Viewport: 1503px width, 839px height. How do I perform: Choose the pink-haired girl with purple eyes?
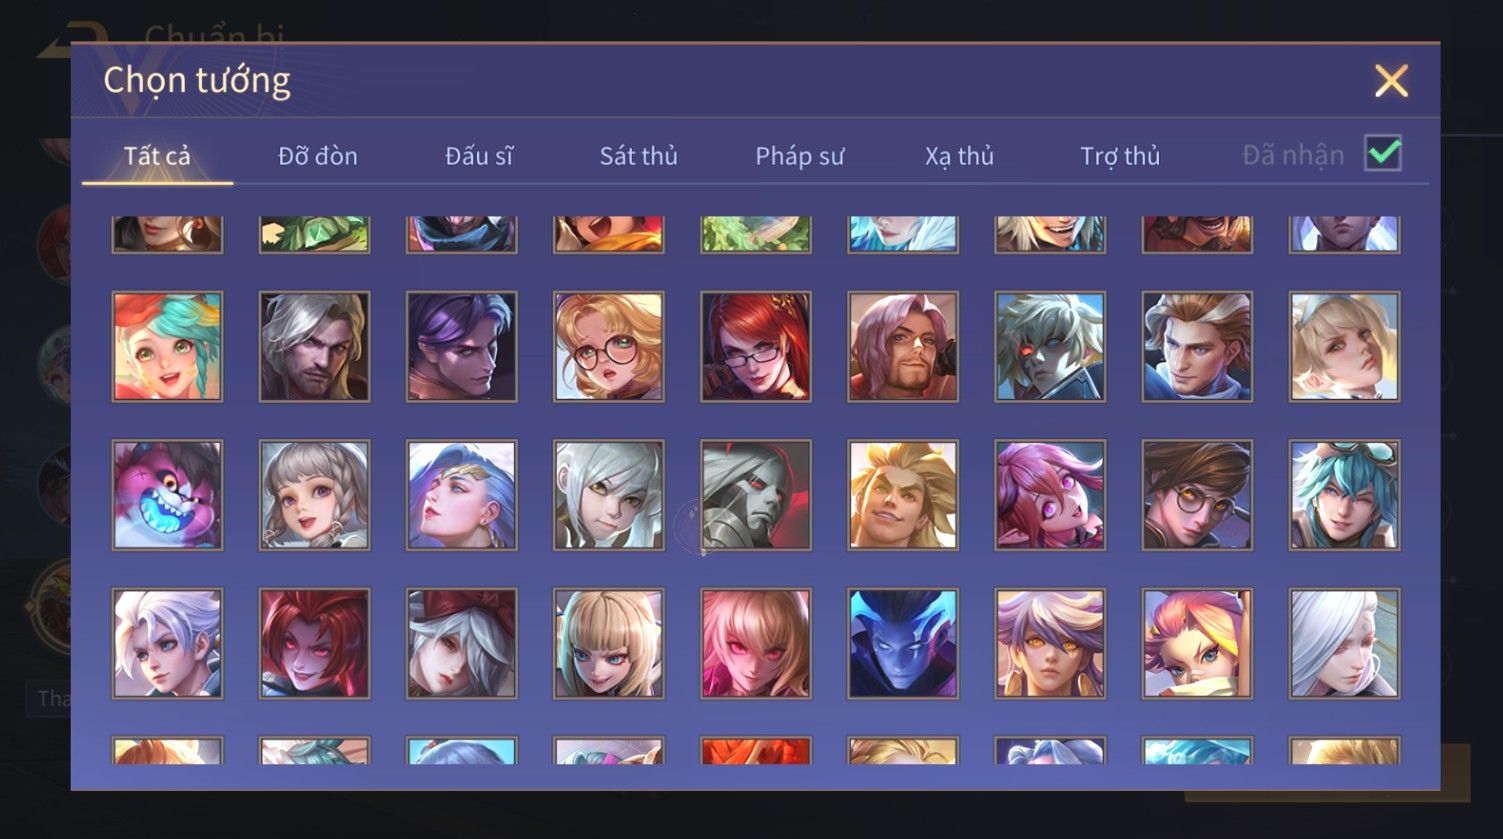pyautogui.click(x=1050, y=495)
